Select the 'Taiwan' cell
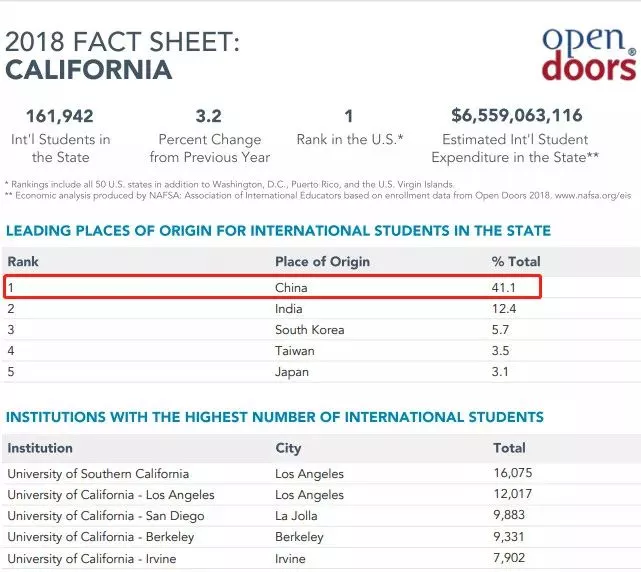The width and height of the screenshot is (641, 572). point(295,351)
